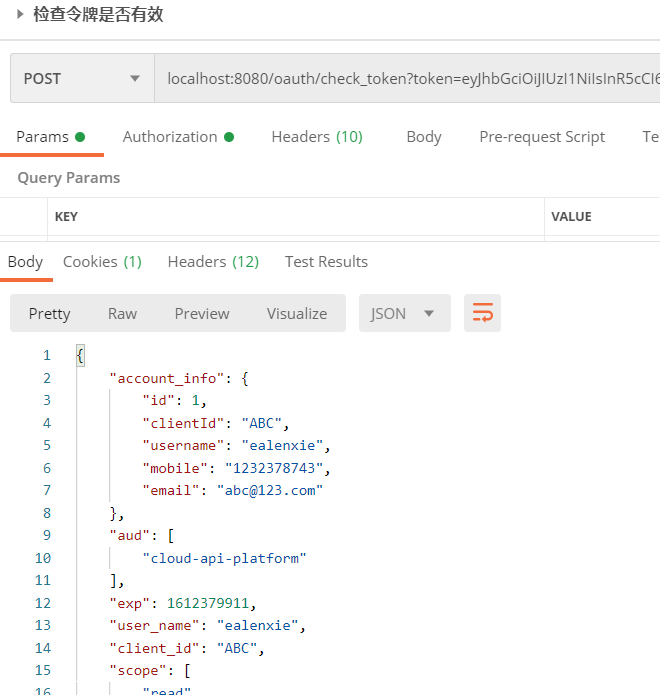The height and width of the screenshot is (695, 660).
Task: Open the Test Results tab
Action: click(326, 262)
